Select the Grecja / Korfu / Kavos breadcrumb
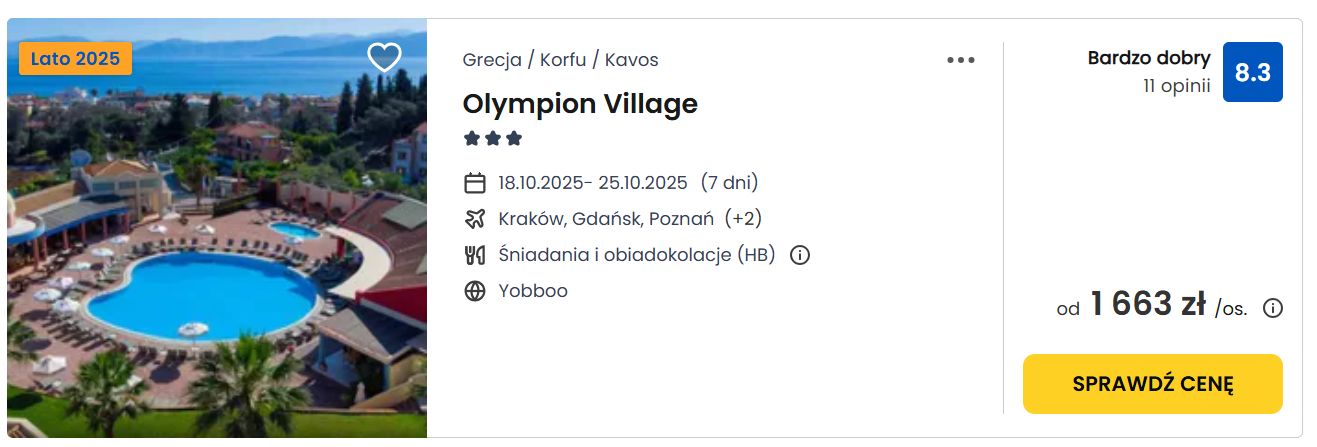This screenshot has height=447, width=1317. tap(560, 60)
